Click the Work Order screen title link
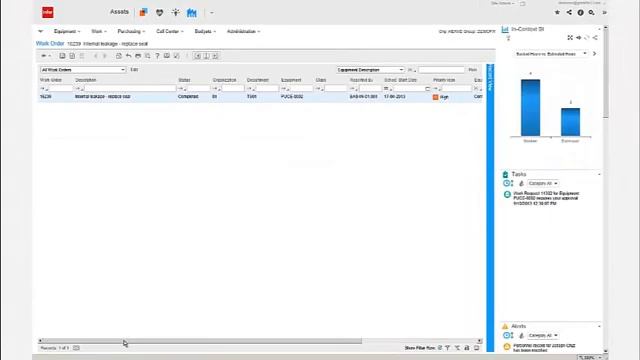Screen dimensions: 640x360 (50, 43)
